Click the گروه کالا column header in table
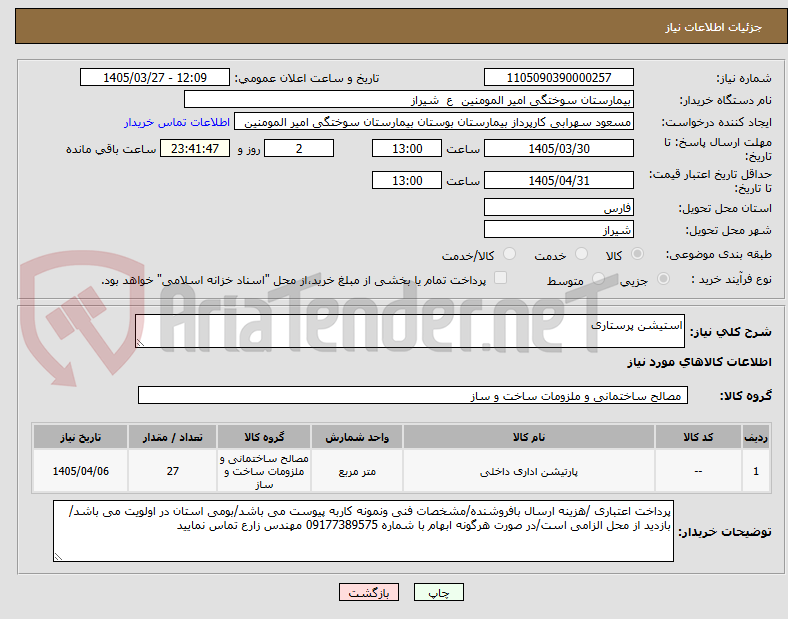Viewport: 788px width, 619px height. point(264,437)
